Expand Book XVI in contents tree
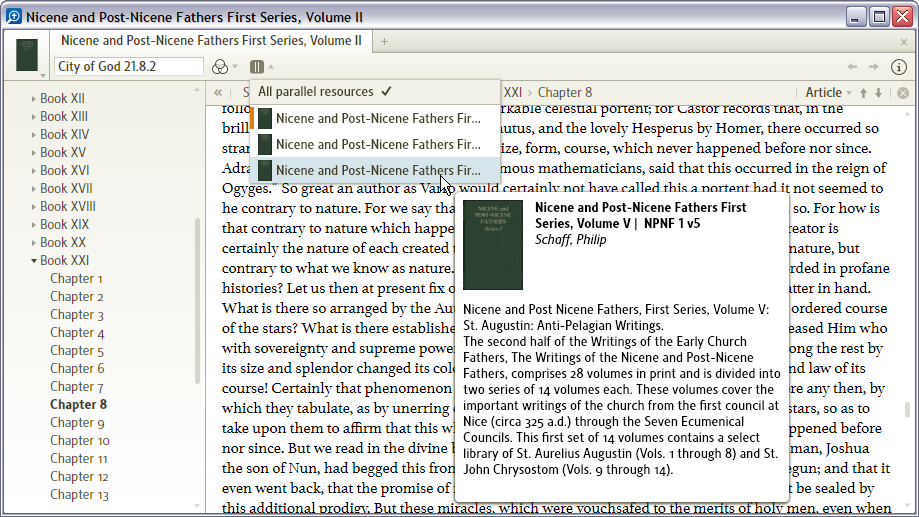The width and height of the screenshot is (919, 517). pos(33,171)
